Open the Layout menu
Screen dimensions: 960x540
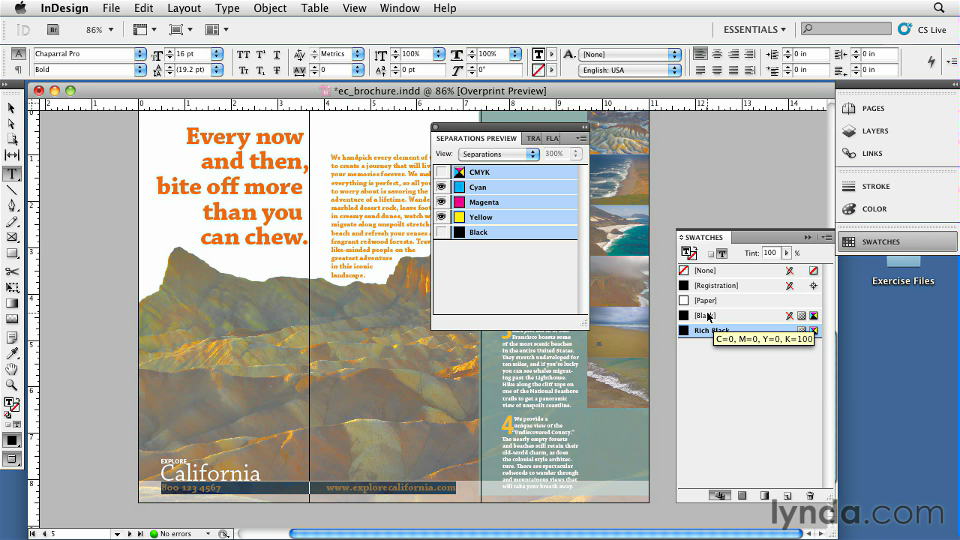(x=184, y=8)
